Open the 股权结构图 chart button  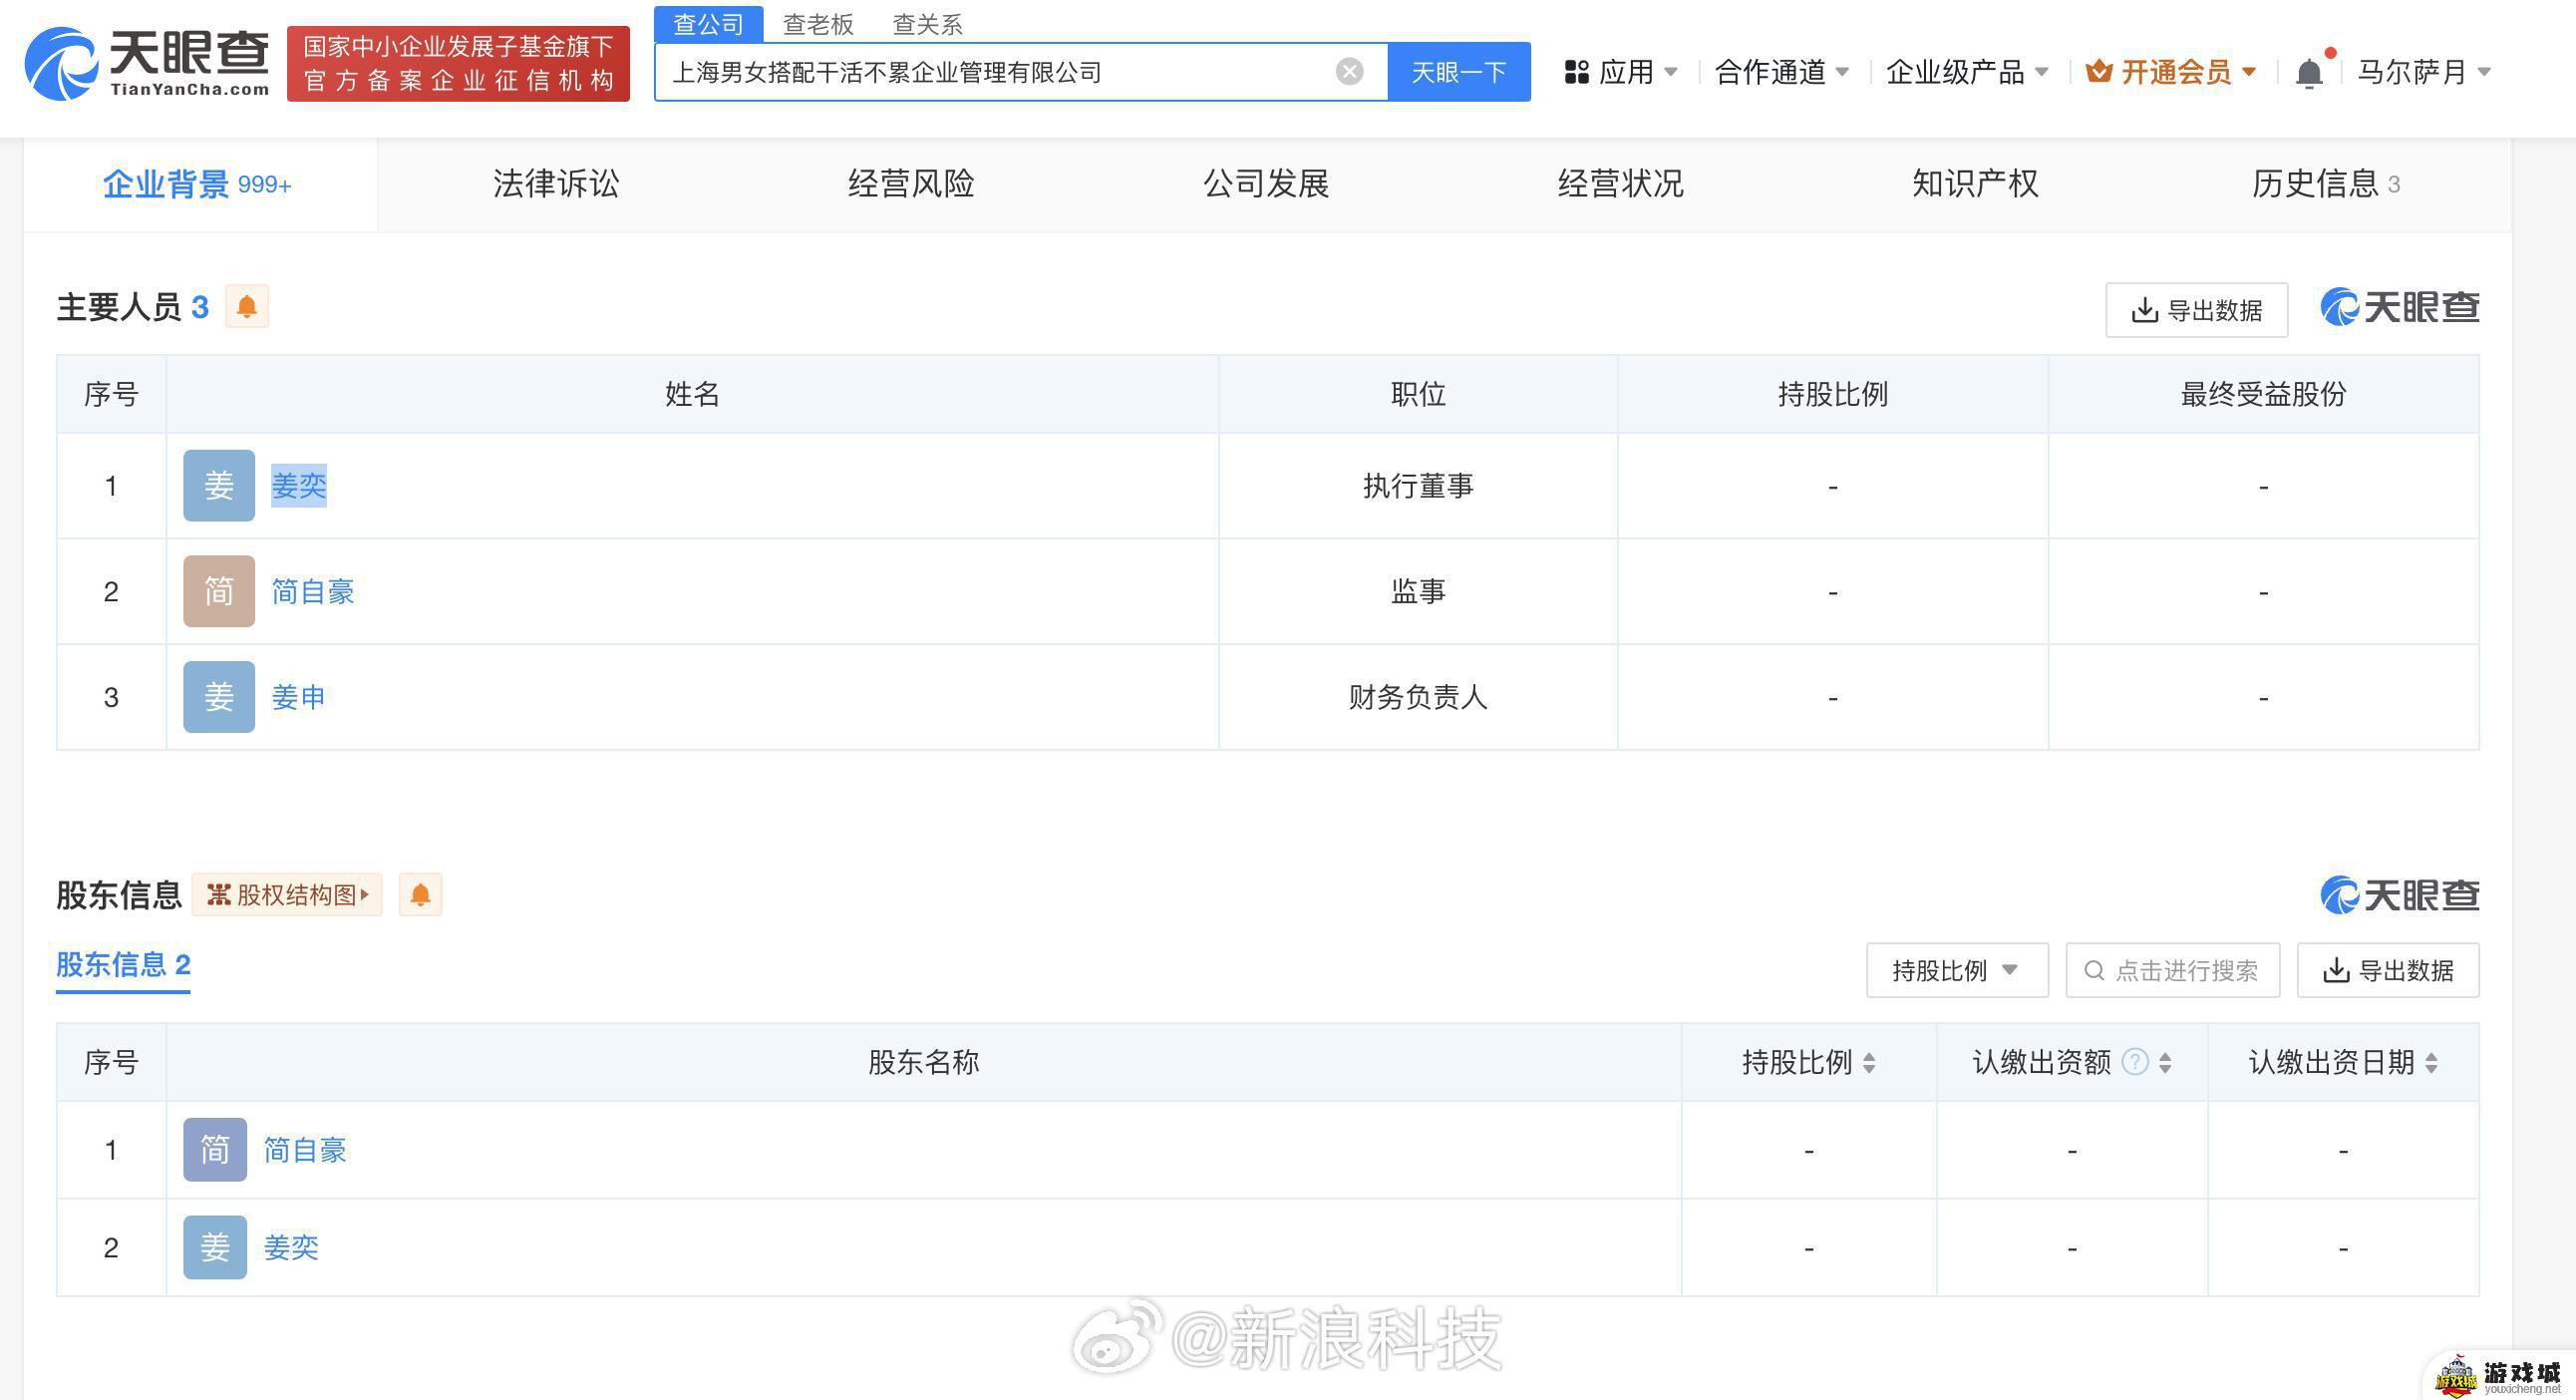(x=287, y=894)
